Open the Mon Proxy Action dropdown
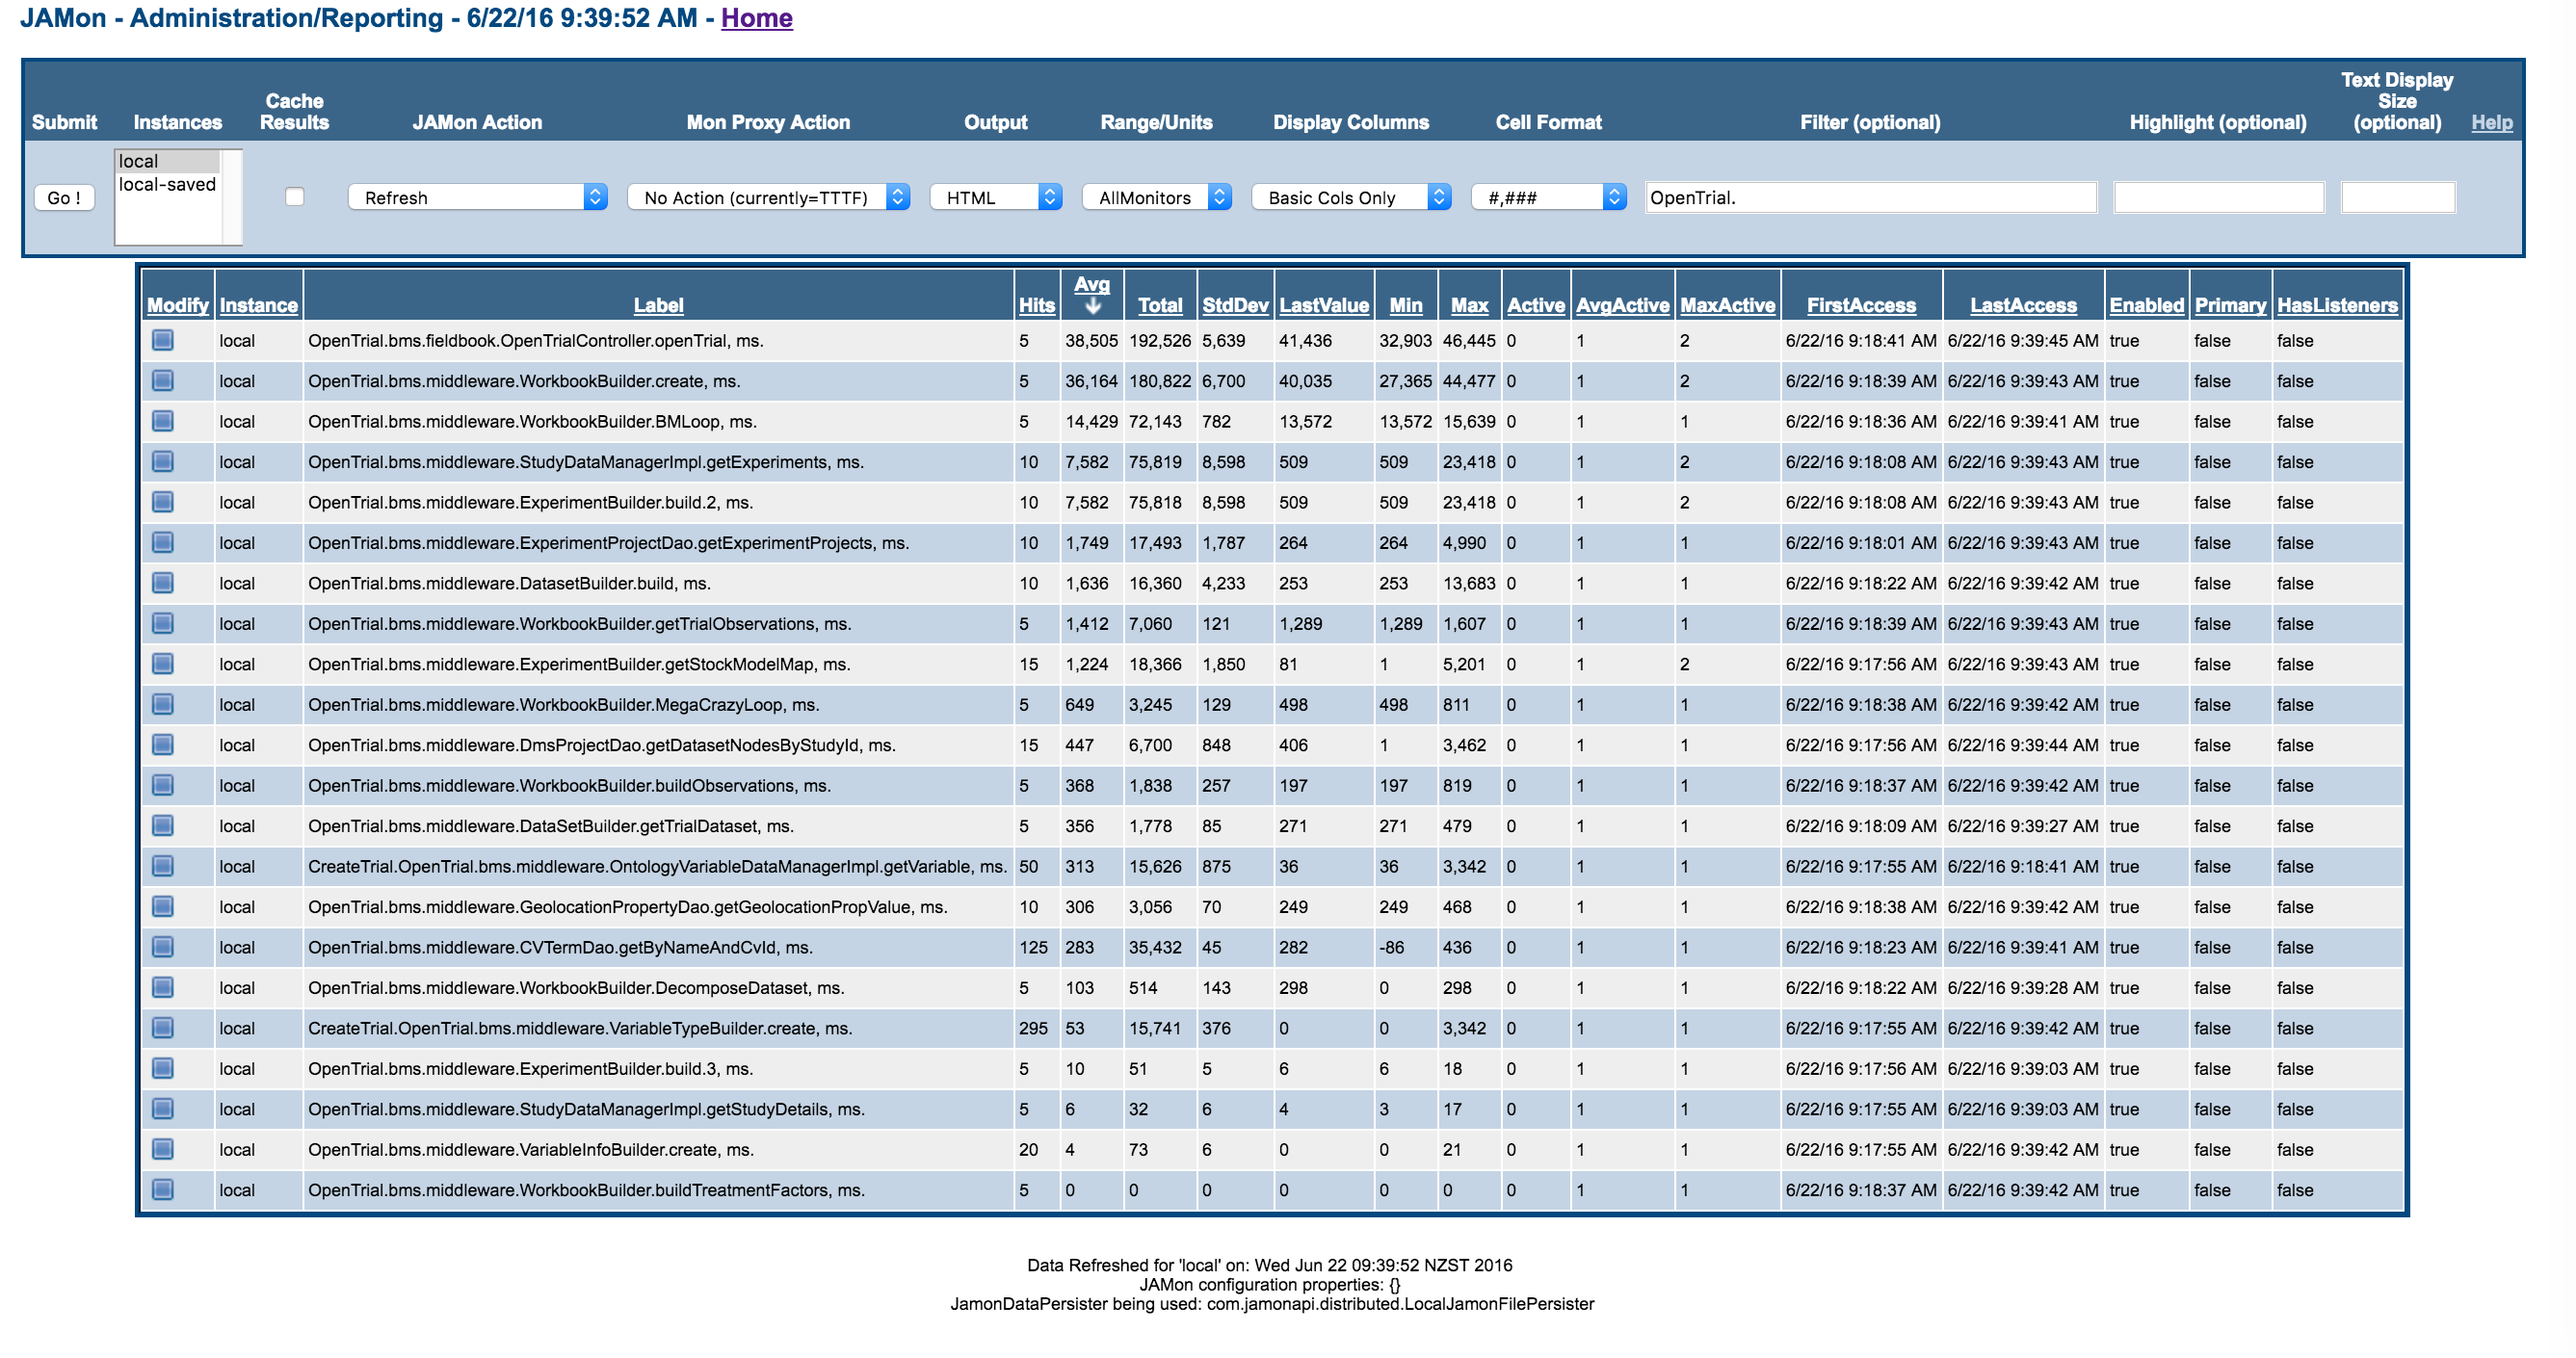 tap(767, 197)
